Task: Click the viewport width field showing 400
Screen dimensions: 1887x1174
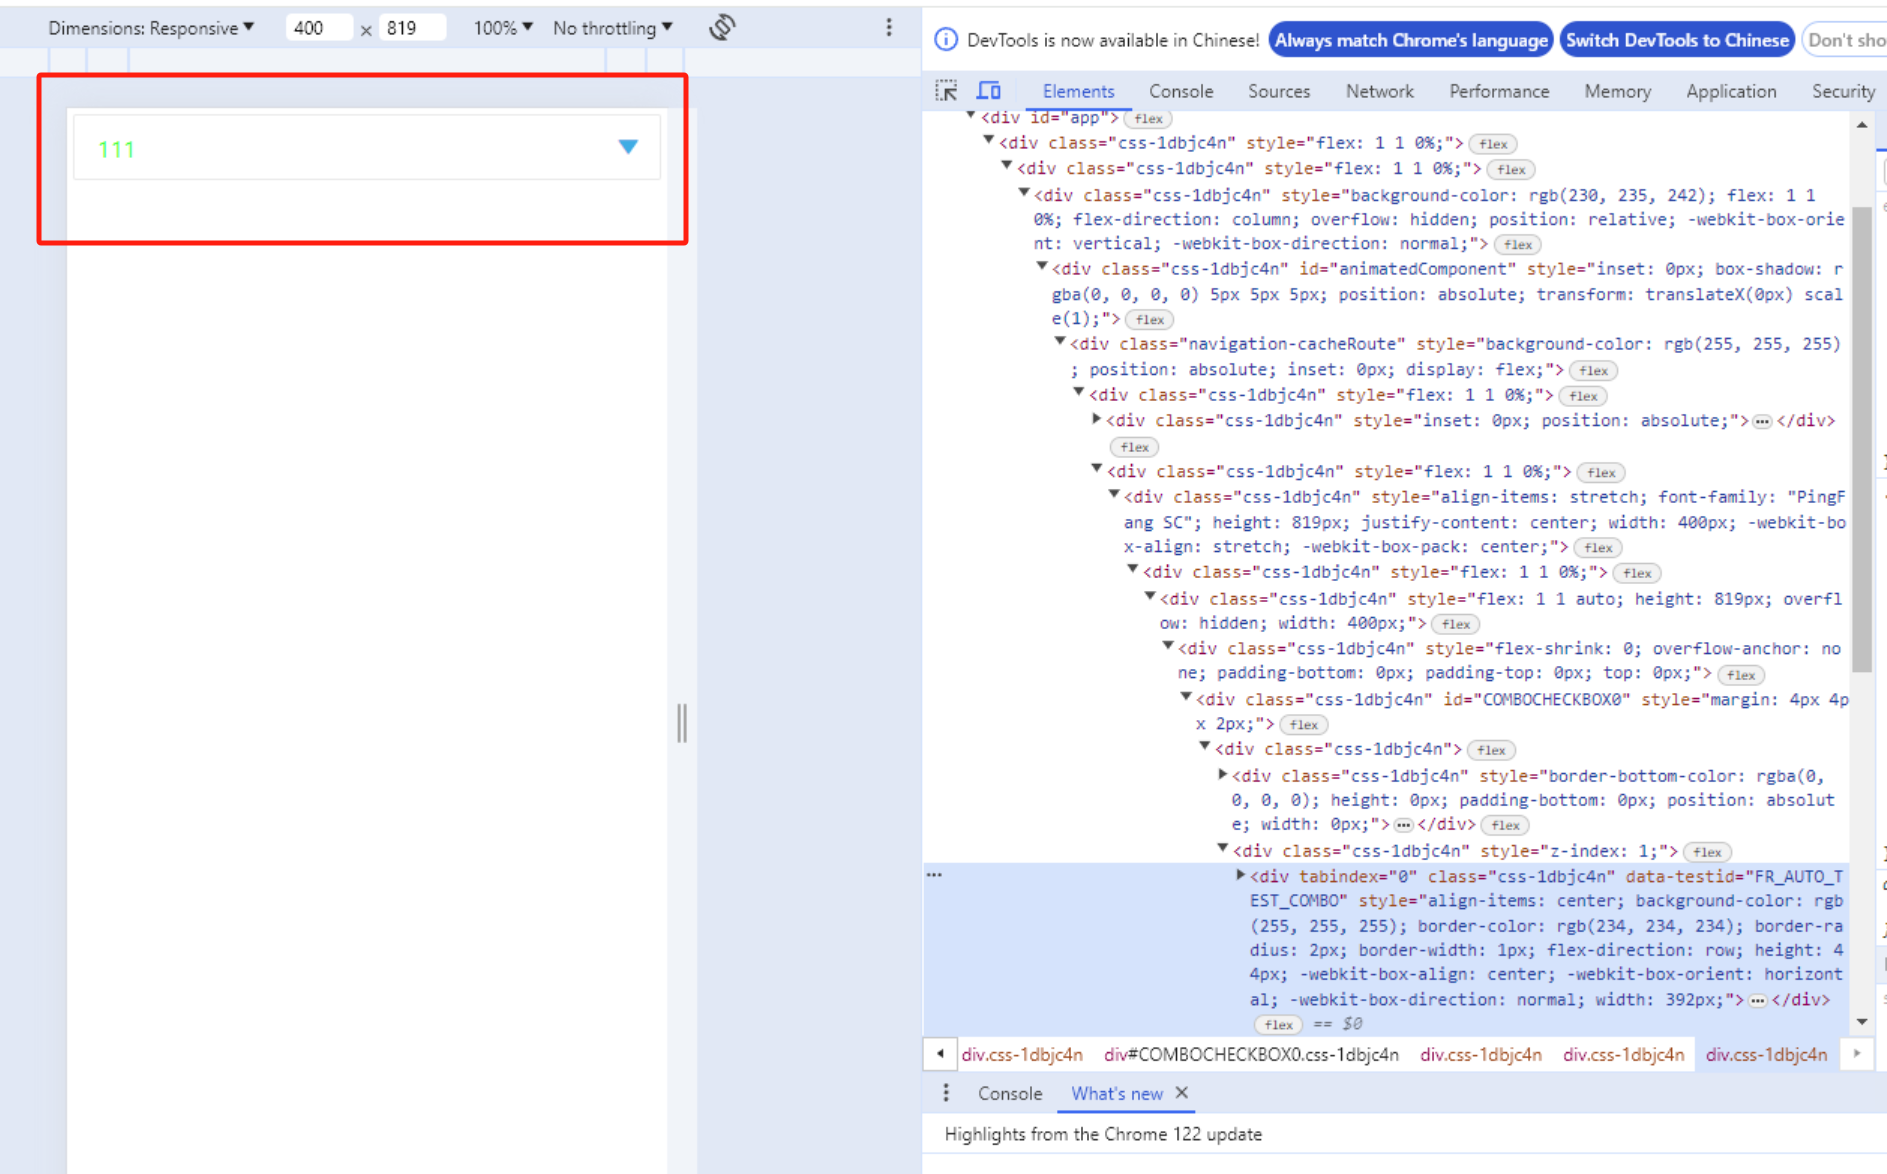Action: point(318,28)
